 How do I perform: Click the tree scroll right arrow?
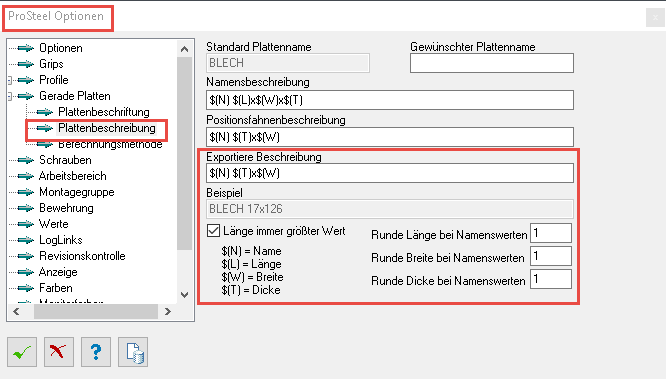pos(168,311)
